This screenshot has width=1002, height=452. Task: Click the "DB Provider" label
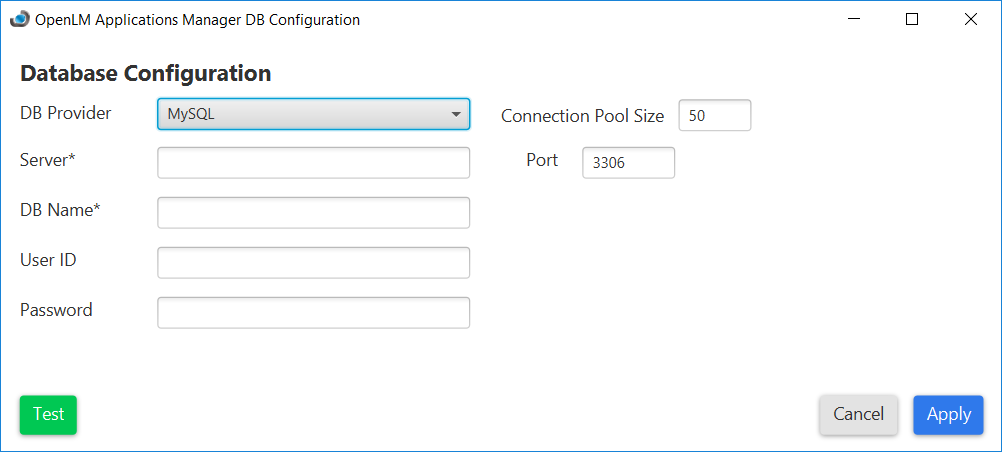(x=66, y=113)
